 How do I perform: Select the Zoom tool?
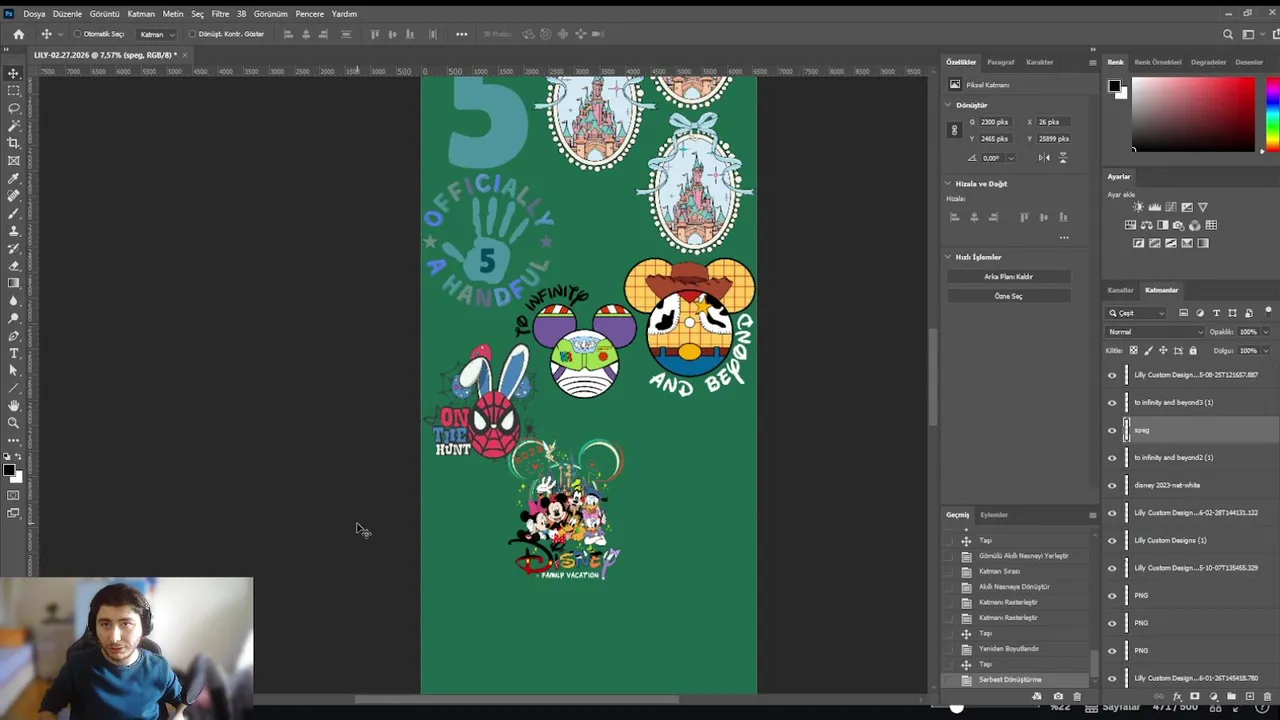click(13, 423)
